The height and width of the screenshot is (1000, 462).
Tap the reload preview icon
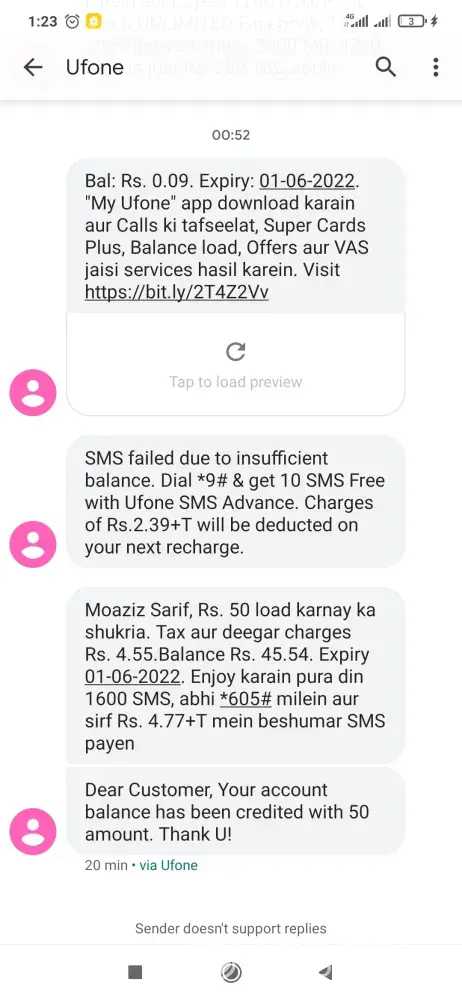pos(235,351)
